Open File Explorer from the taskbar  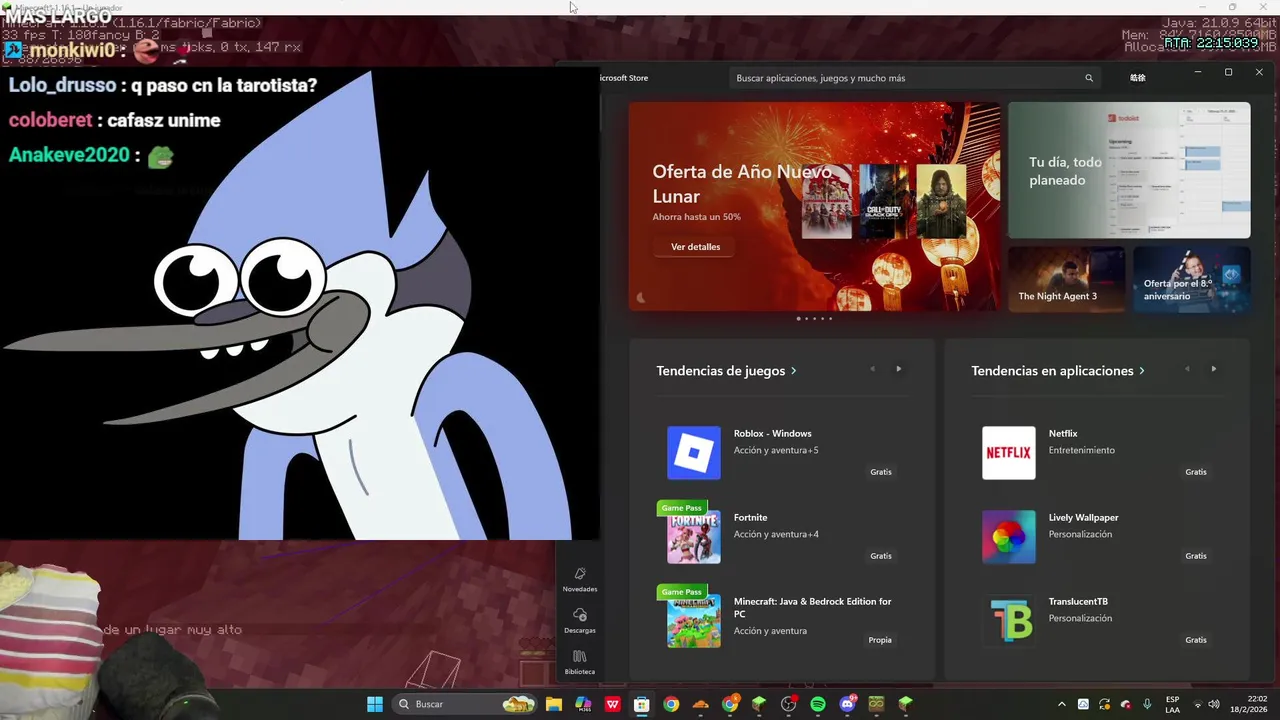(554, 704)
